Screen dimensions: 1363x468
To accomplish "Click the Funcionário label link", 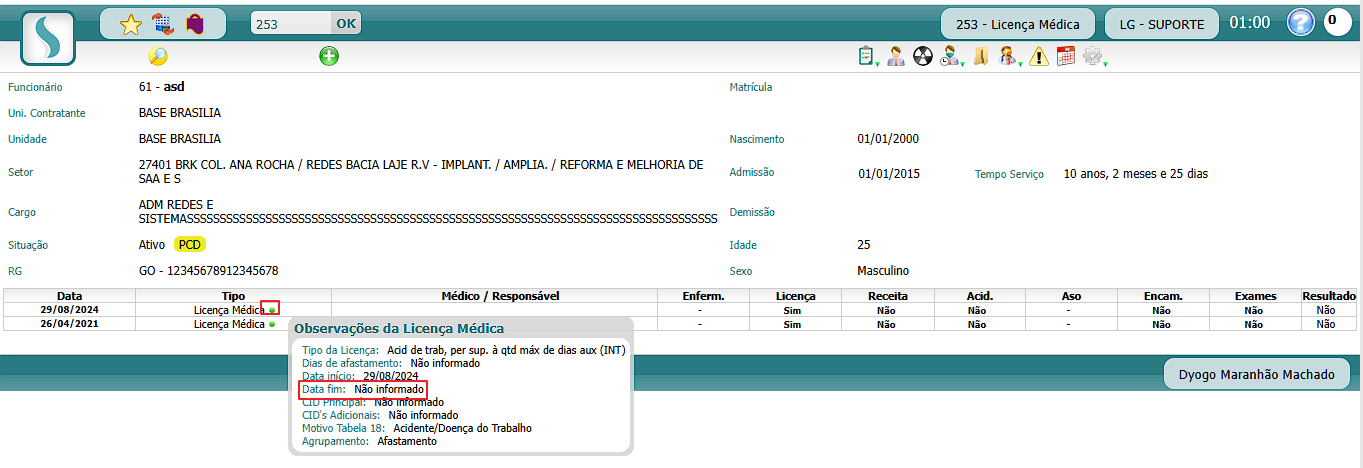I will click(x=36, y=87).
